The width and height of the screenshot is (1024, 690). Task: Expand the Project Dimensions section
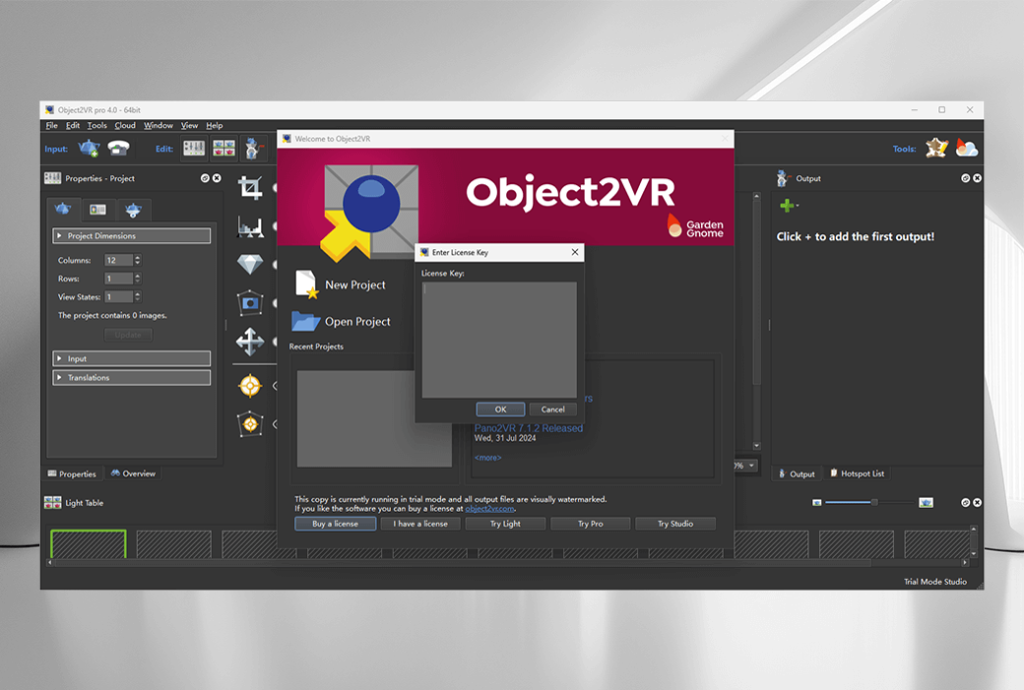click(x=132, y=236)
